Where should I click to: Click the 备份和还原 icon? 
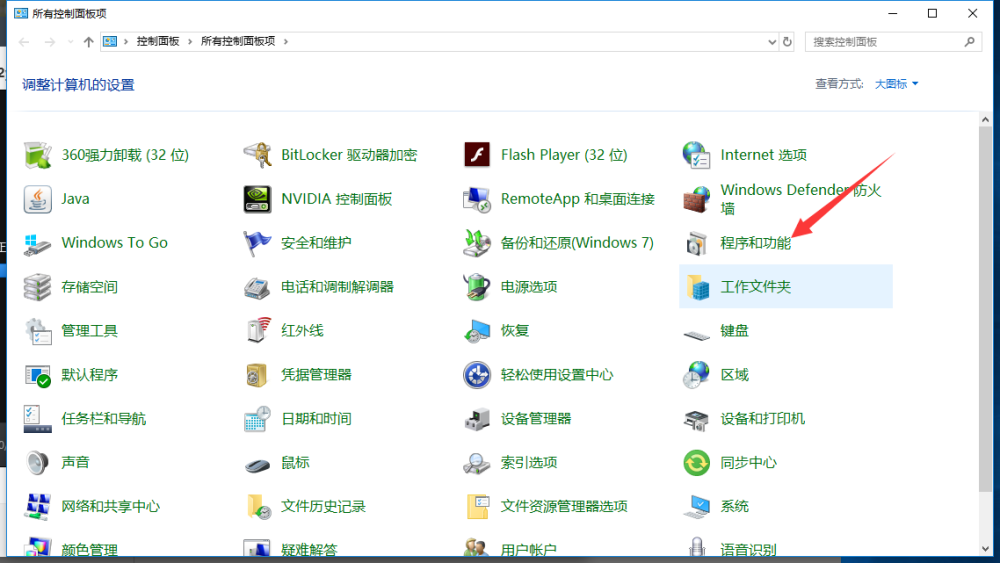pyautogui.click(x=477, y=243)
